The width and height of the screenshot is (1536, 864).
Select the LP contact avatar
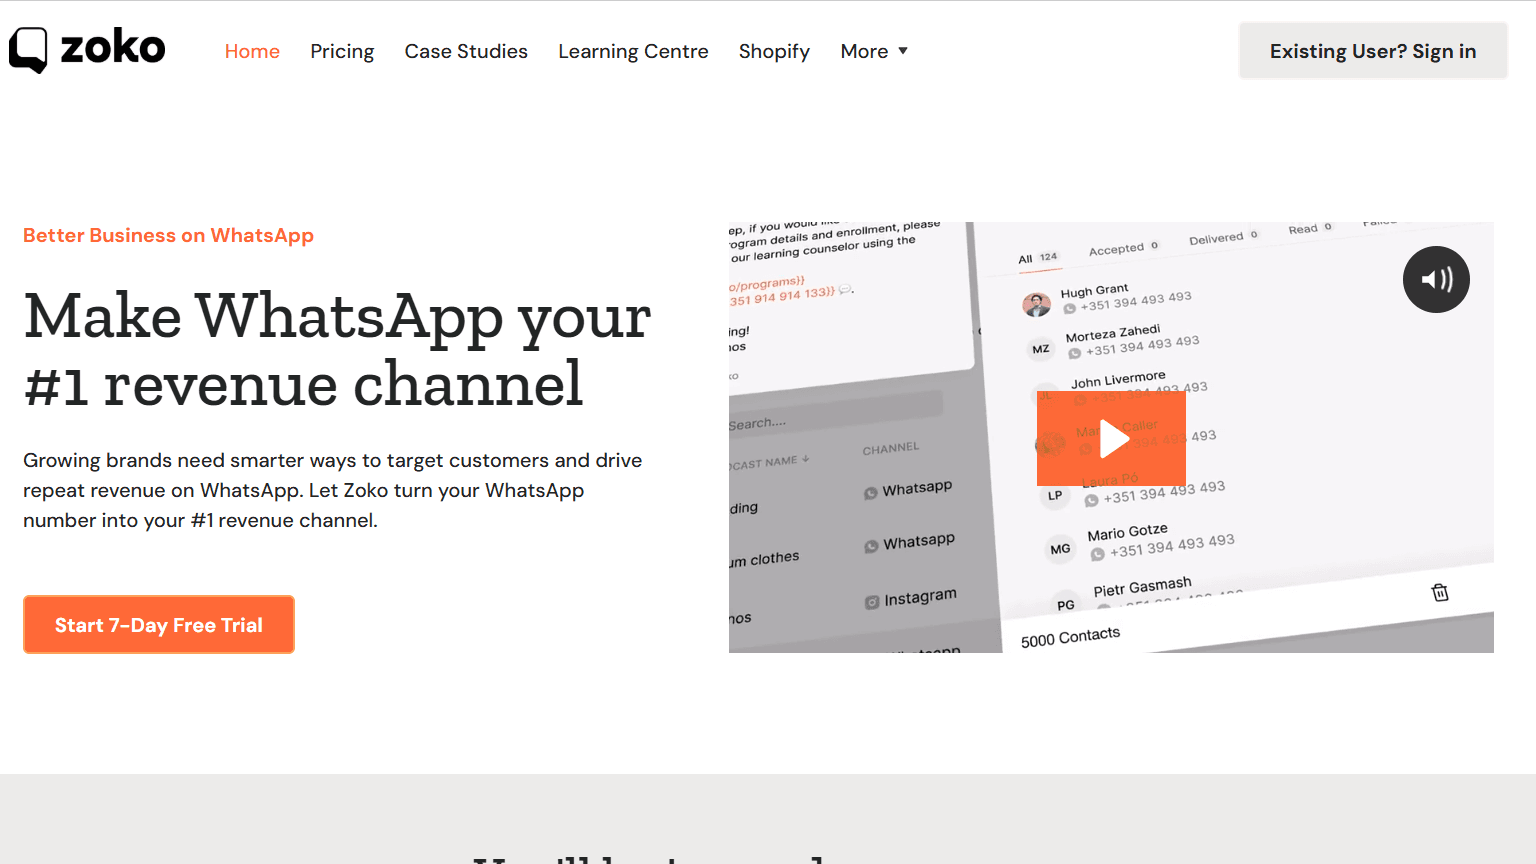pos(1055,495)
